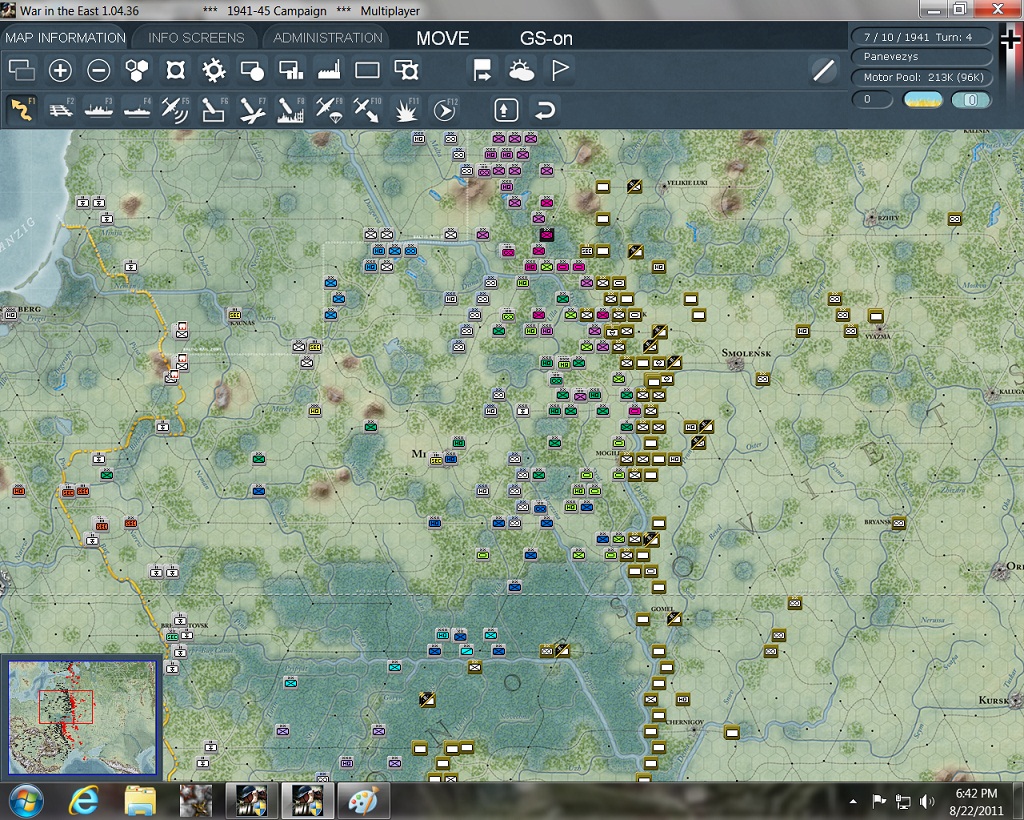Click the dark pill showing 0
Screen dimensions: 1024x820
(872, 99)
